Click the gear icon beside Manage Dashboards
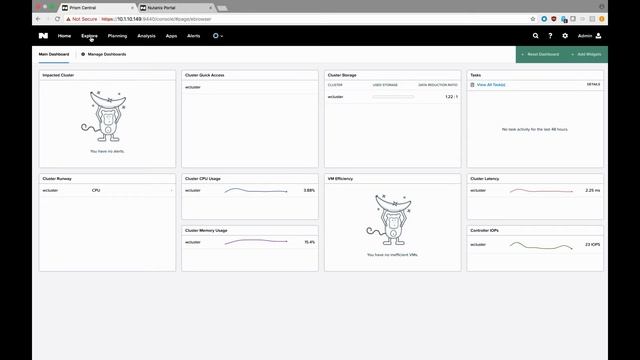 coord(83,54)
